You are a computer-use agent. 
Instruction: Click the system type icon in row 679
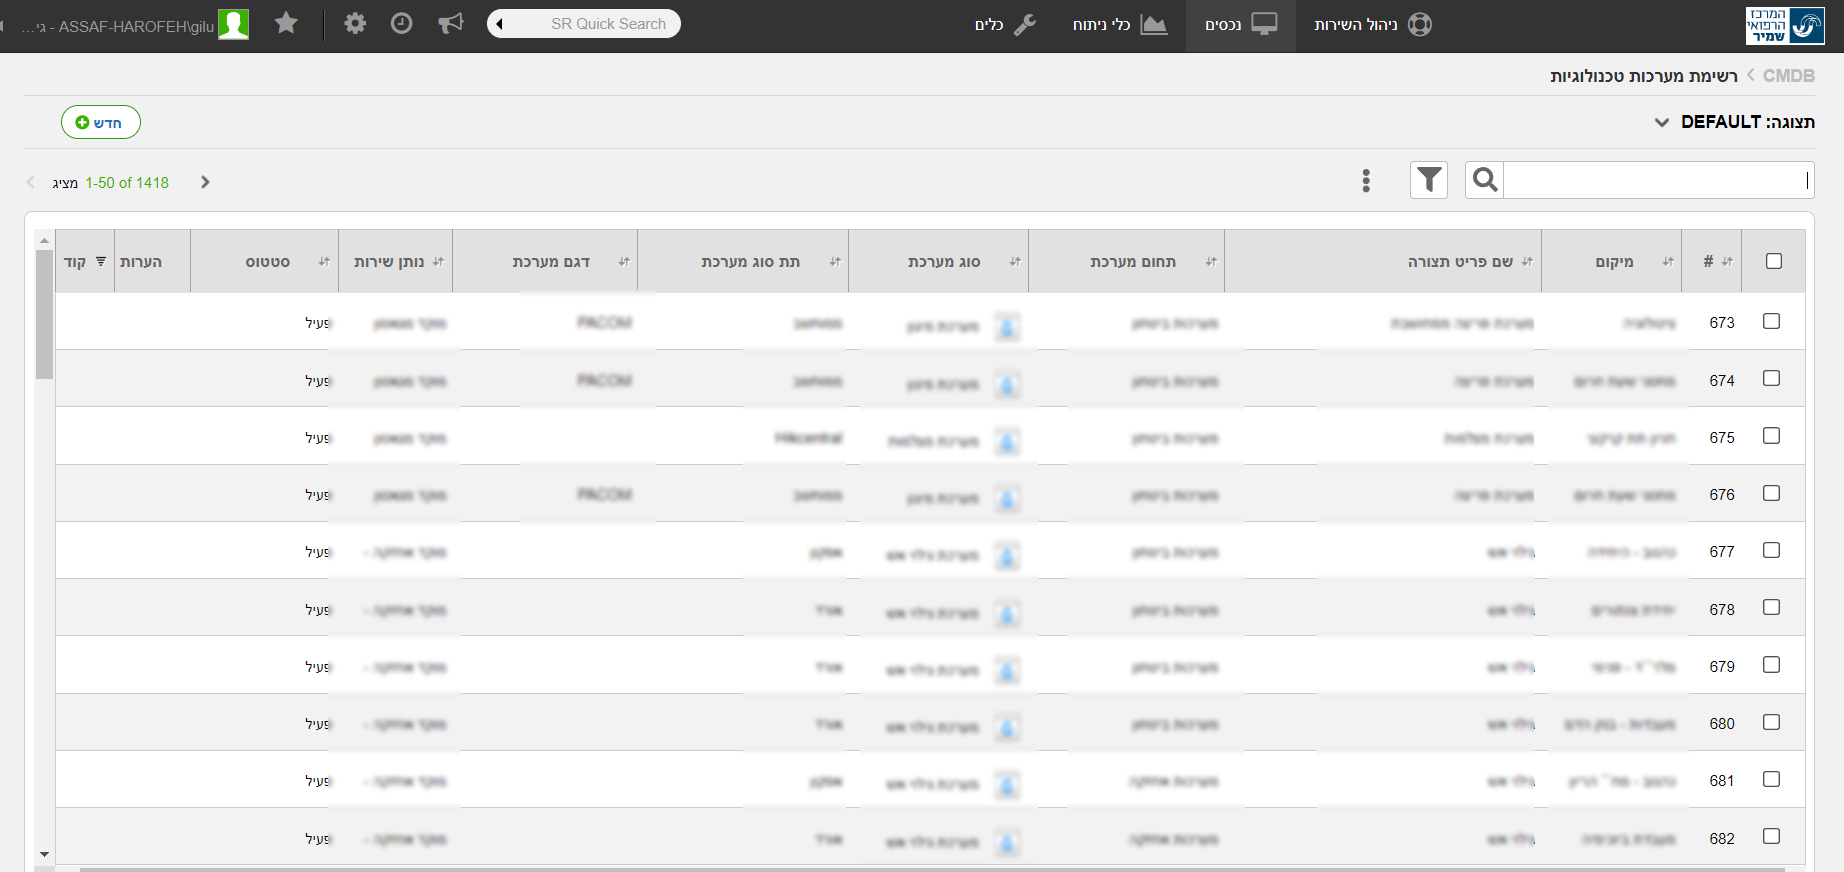pos(1007,670)
